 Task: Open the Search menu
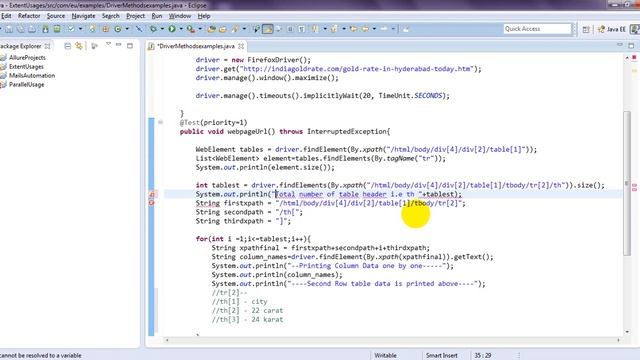pyautogui.click(x=111, y=16)
